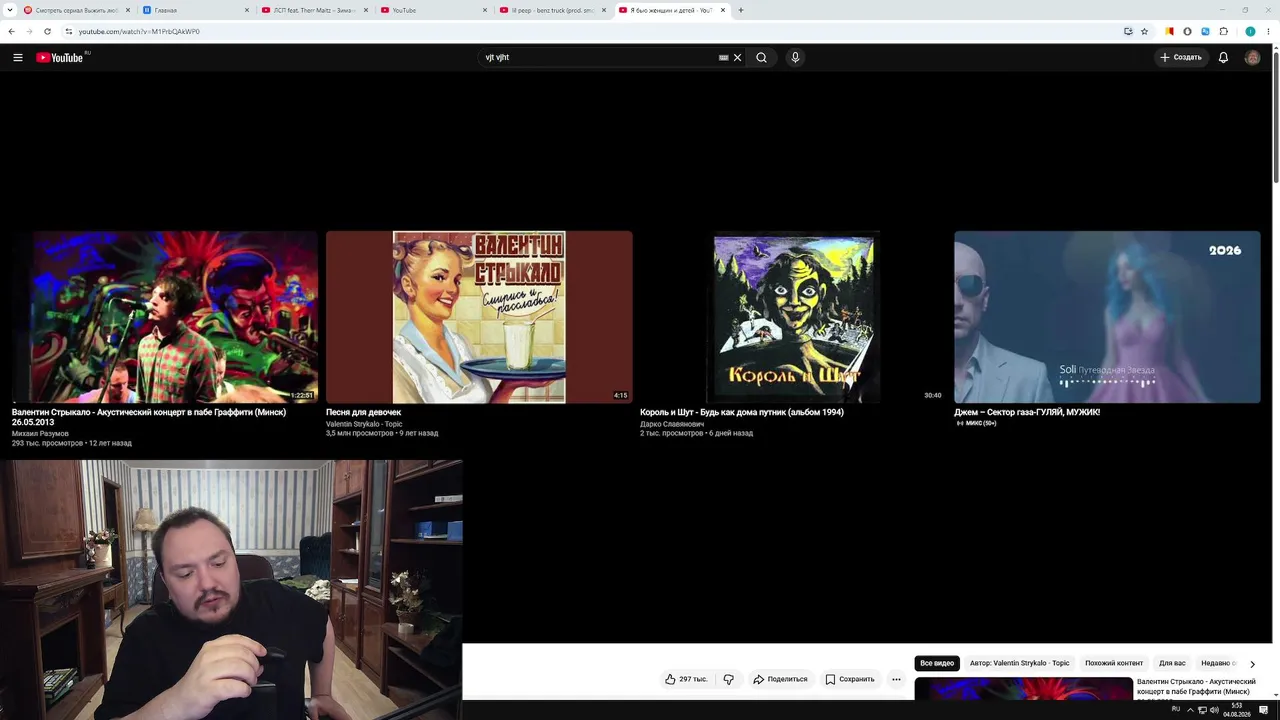Clear the search query with the X

tap(737, 57)
